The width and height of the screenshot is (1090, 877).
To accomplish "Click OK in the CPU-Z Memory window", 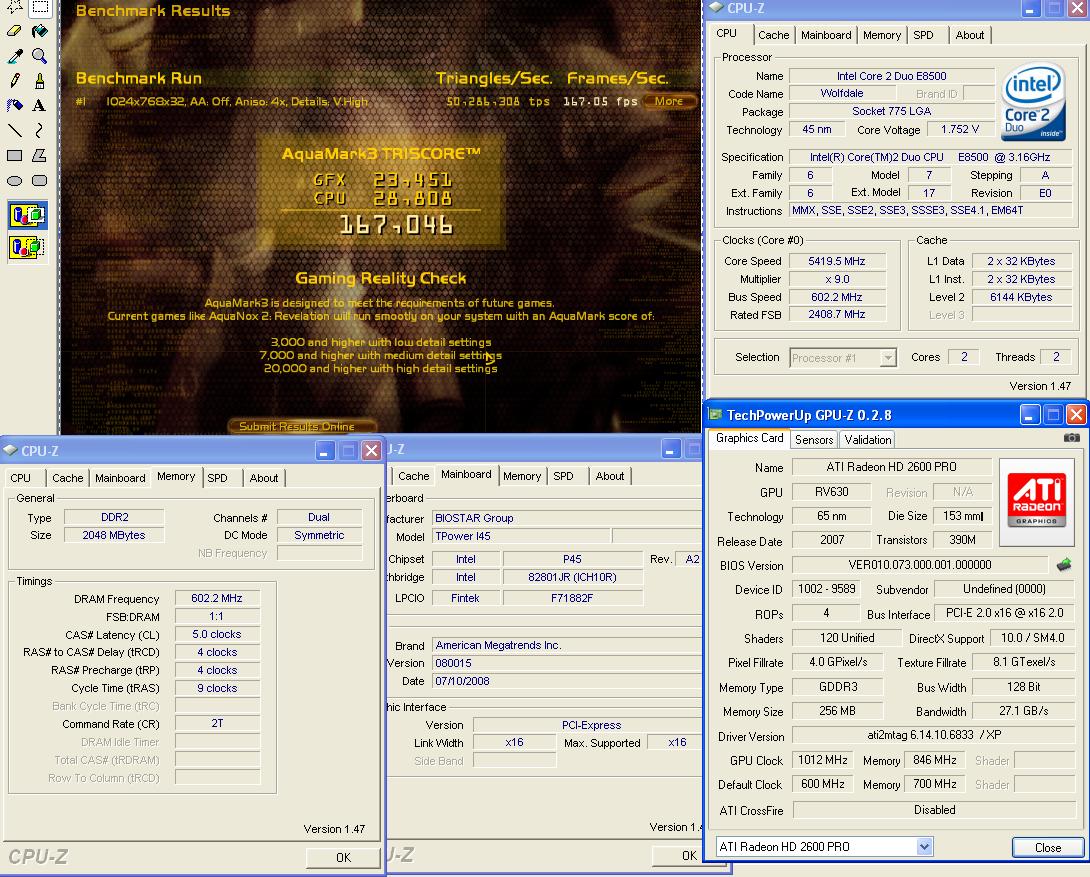I will coord(343,858).
